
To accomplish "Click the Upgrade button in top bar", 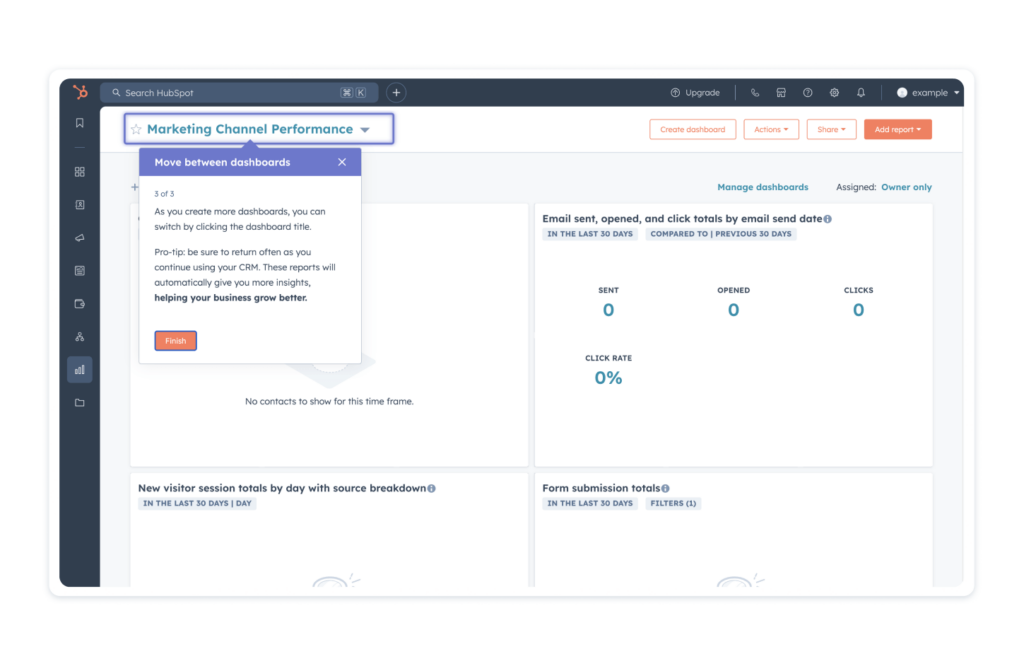I will tap(696, 93).
